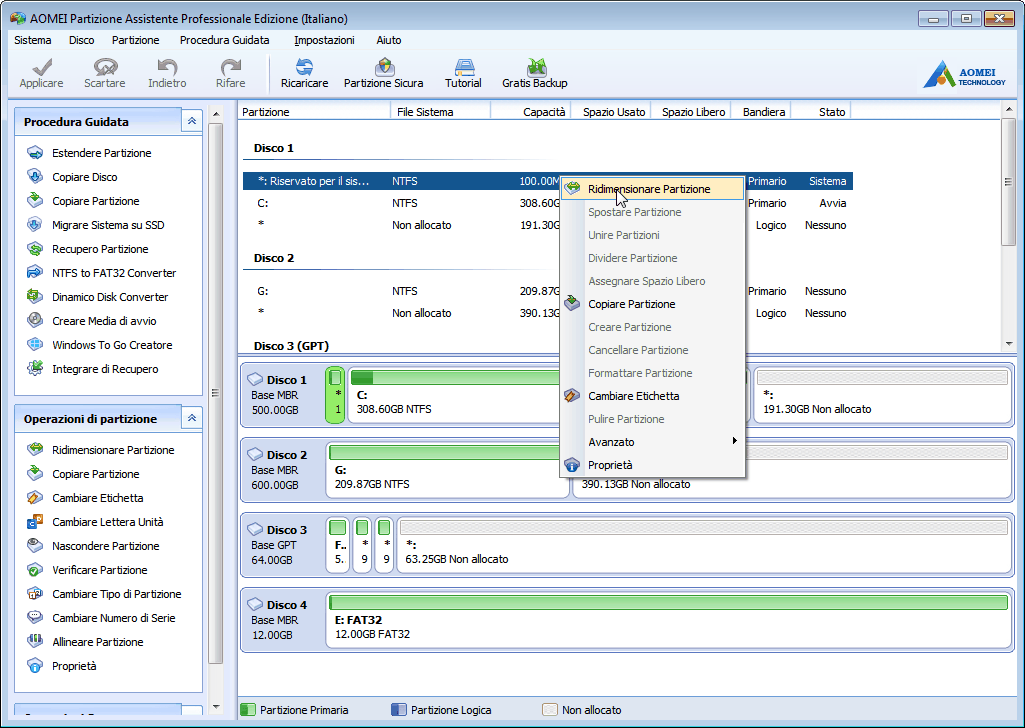1025x728 pixels.
Task: Choose Allineare Partizione in sidebar
Action: 98,642
